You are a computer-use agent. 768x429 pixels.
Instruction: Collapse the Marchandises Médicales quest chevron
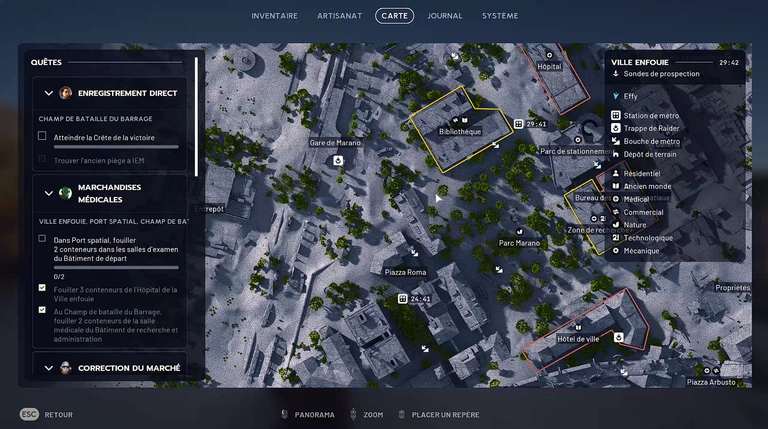pos(48,193)
